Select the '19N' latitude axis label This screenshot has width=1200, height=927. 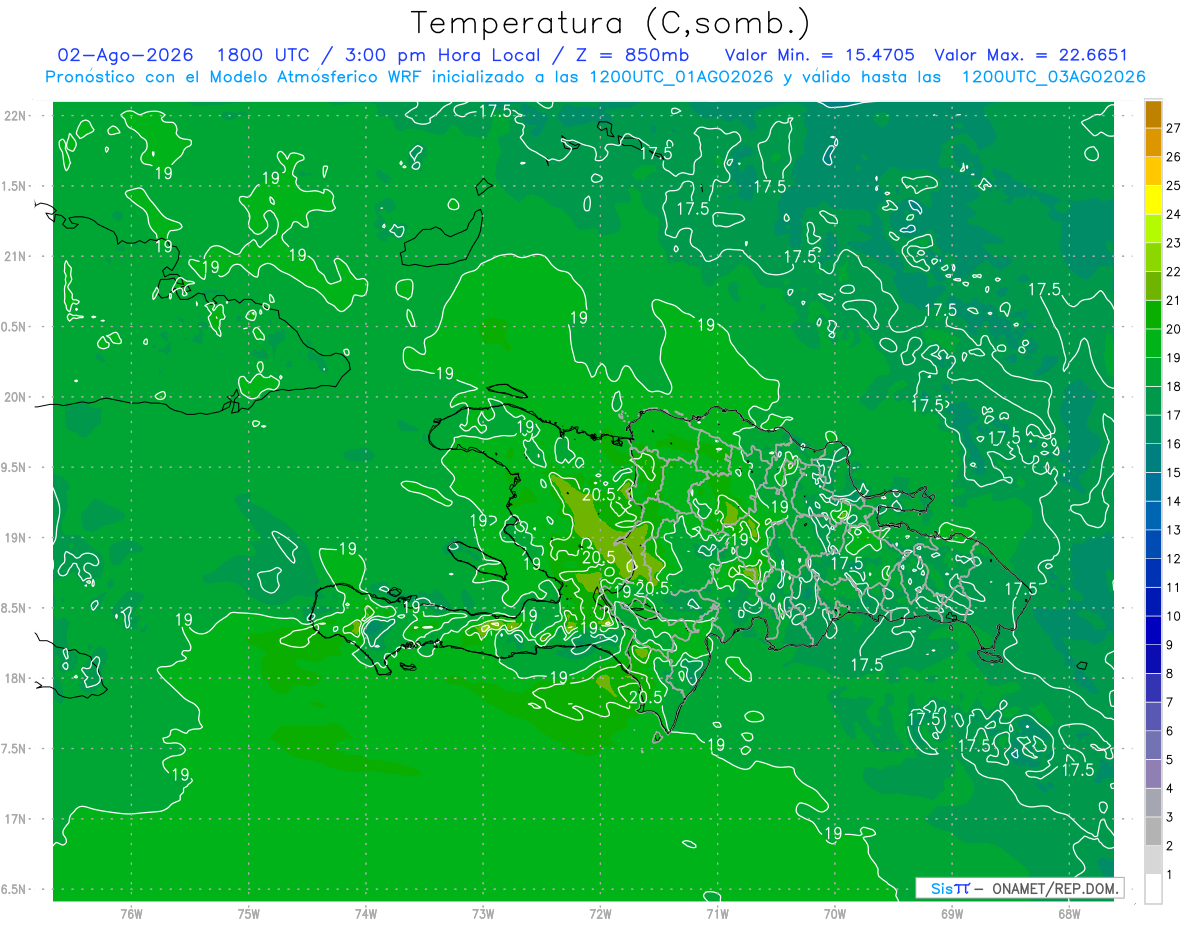15,538
